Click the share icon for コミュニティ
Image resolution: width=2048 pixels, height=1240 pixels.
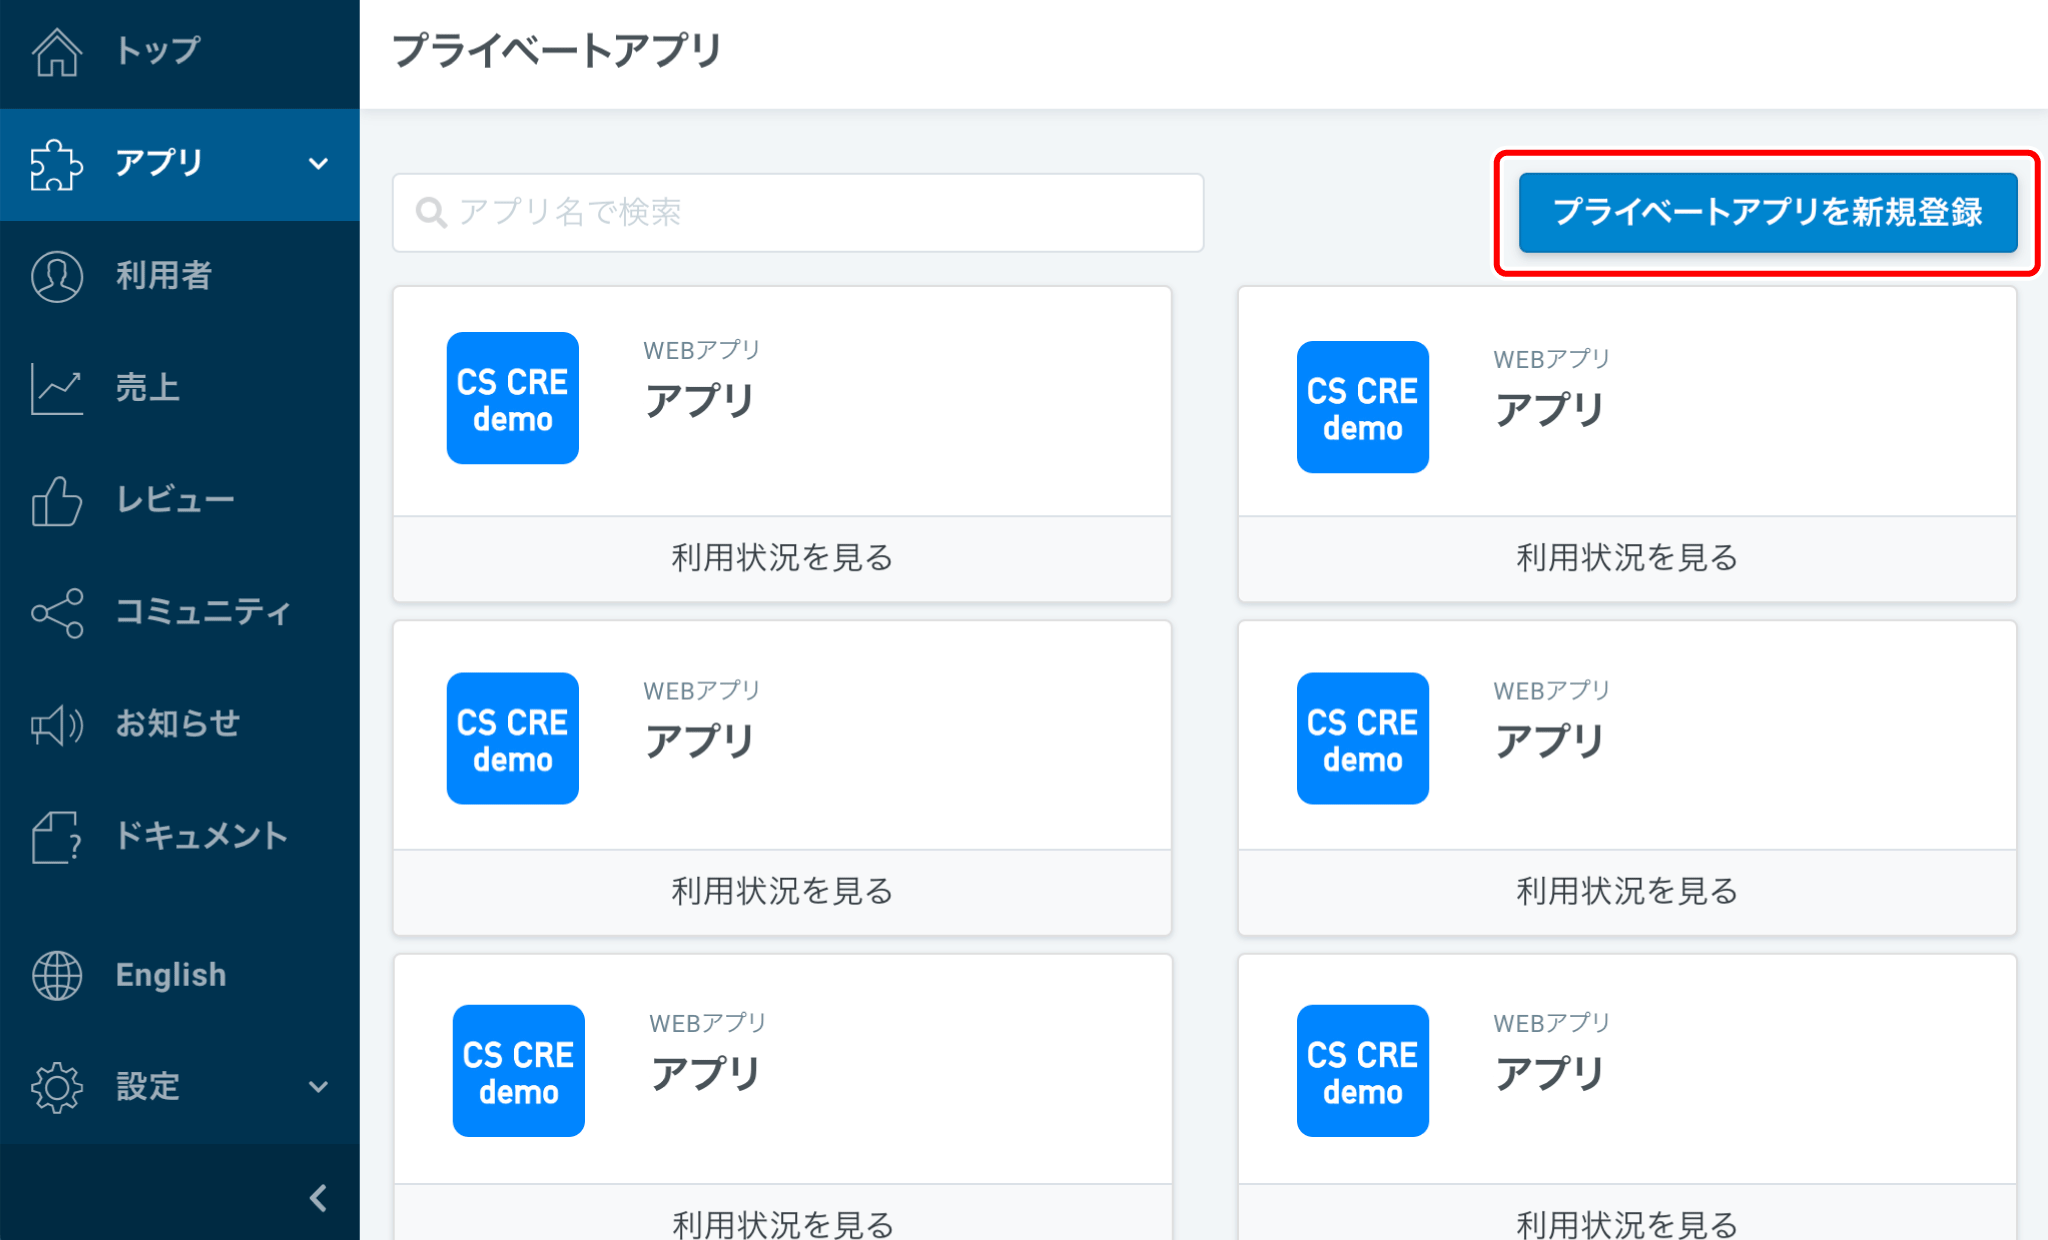57,612
